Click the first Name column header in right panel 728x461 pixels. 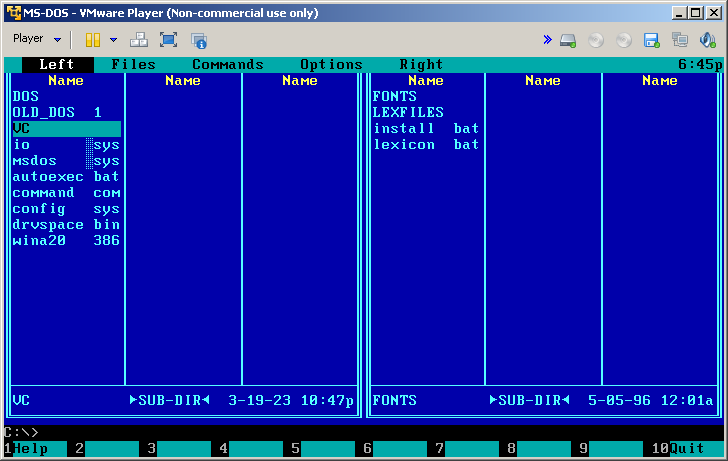[426, 81]
